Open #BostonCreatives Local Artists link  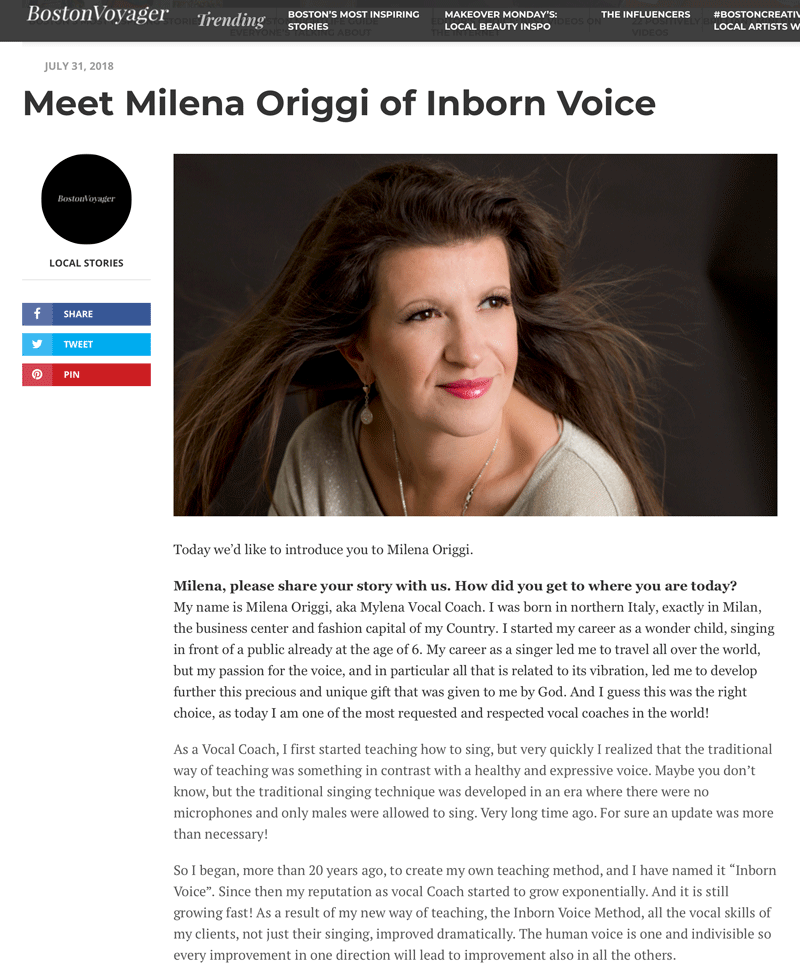point(756,20)
